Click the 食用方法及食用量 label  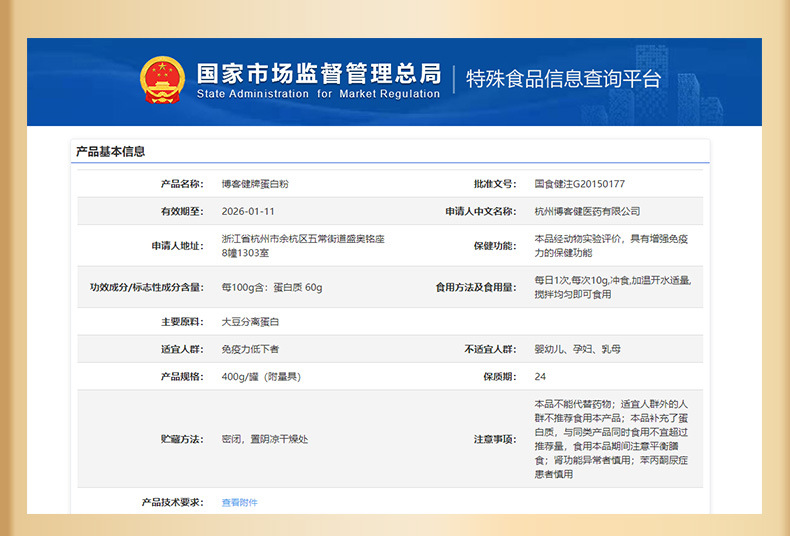[x=476, y=287]
